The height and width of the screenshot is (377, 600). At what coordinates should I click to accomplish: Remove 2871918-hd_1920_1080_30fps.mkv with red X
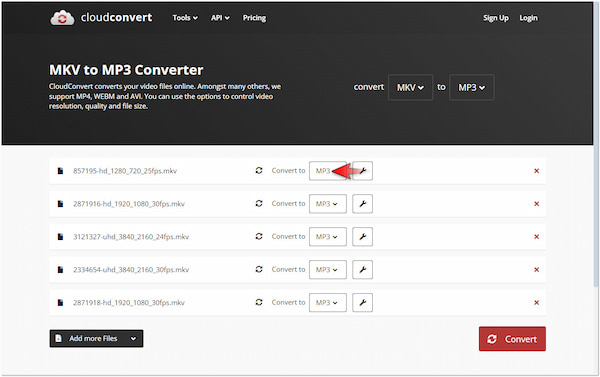click(x=536, y=302)
